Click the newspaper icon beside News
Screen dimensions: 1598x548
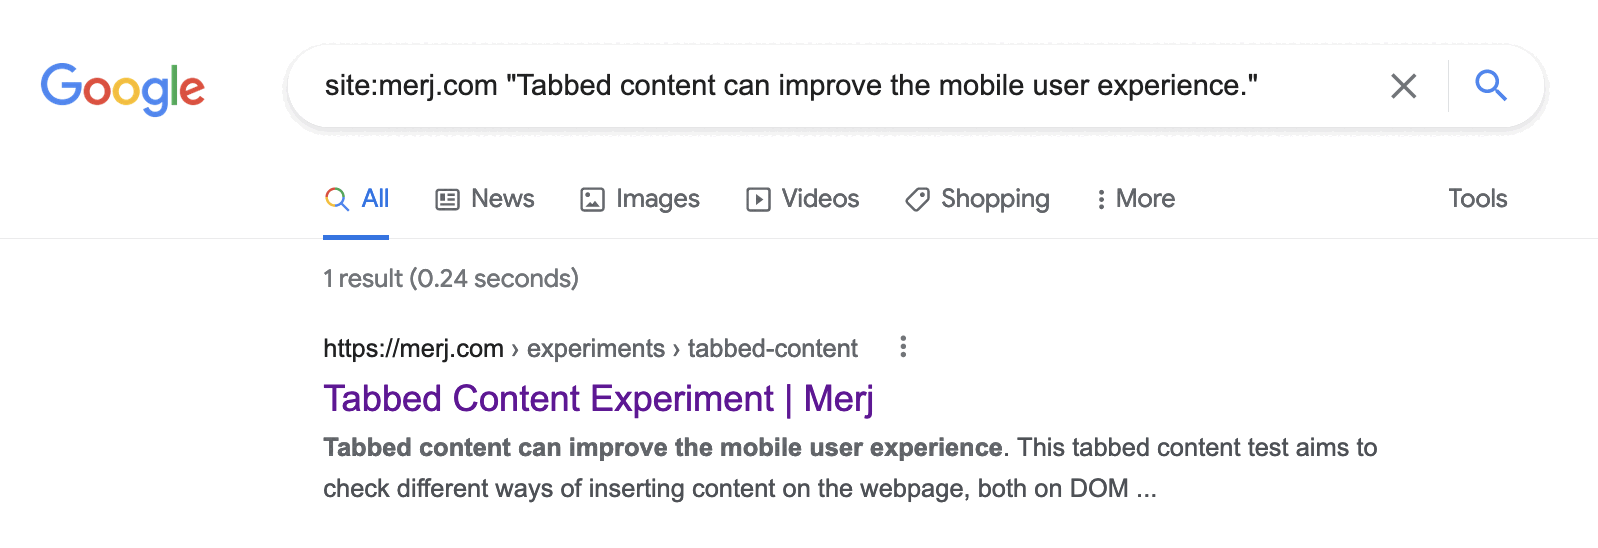pyautogui.click(x=447, y=200)
